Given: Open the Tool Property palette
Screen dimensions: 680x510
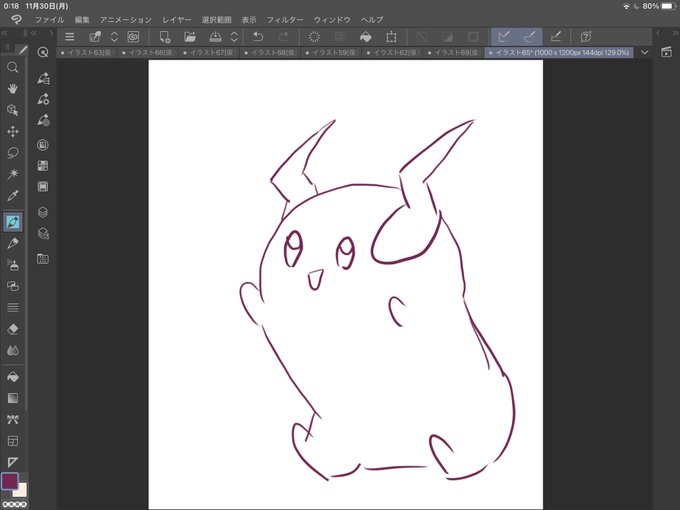Looking at the screenshot, I should coord(43,99).
